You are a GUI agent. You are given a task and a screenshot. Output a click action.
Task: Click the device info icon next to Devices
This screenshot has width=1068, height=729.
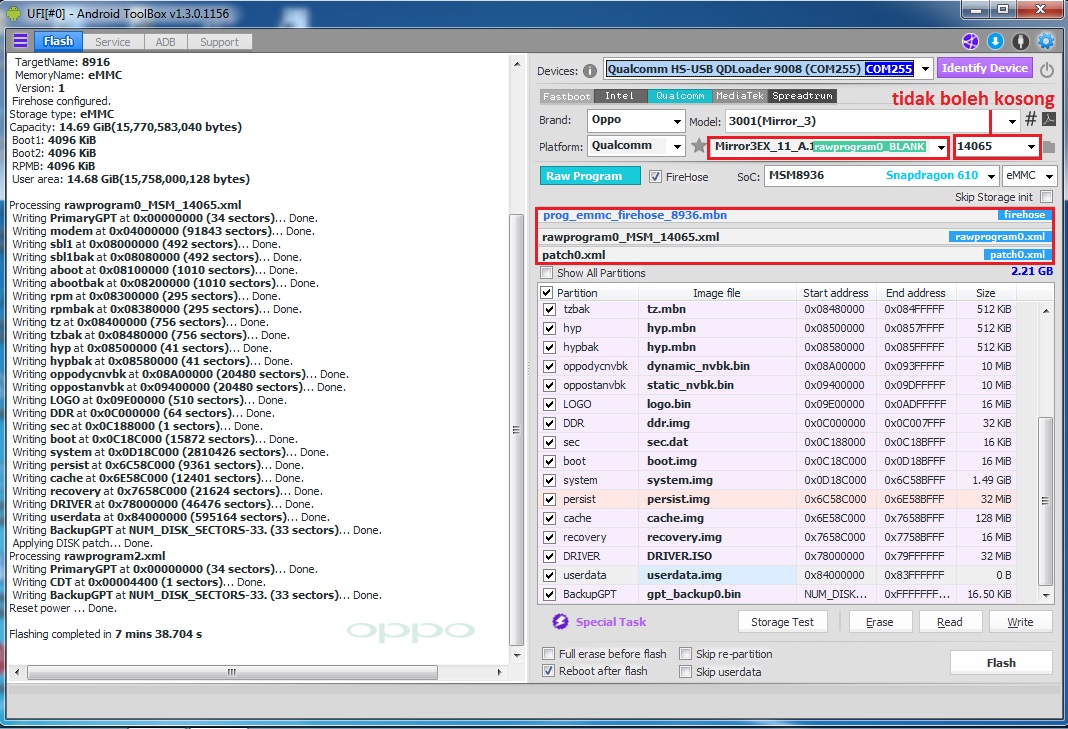coord(590,71)
